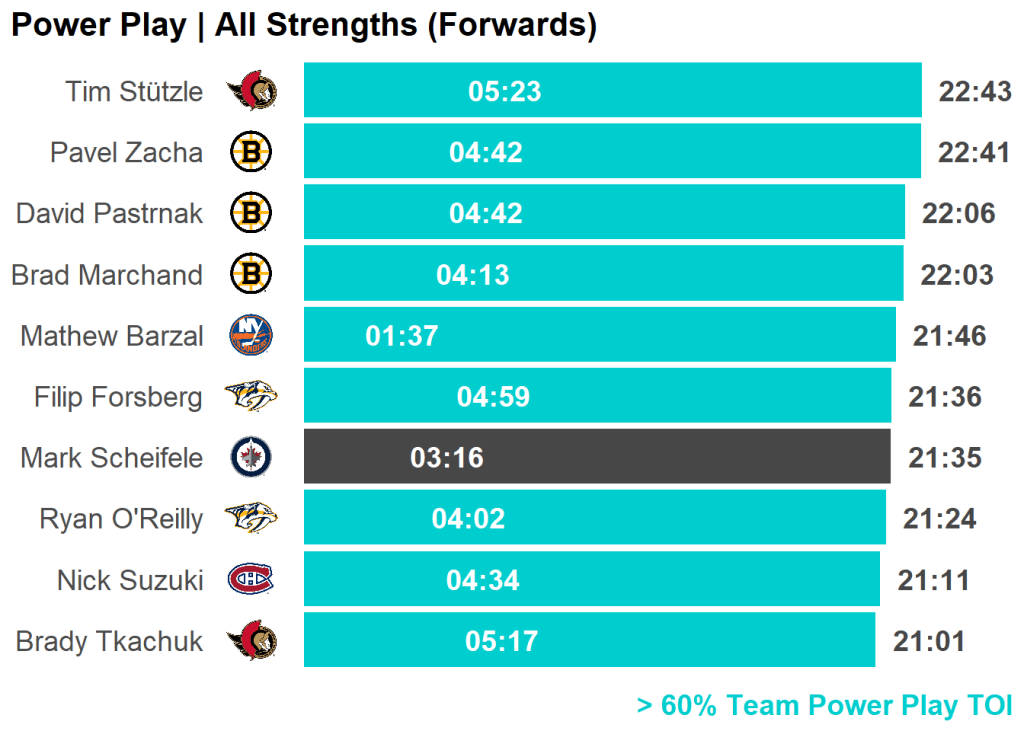
Task: Click the Filip Forsberg player name
Action: coord(118,397)
